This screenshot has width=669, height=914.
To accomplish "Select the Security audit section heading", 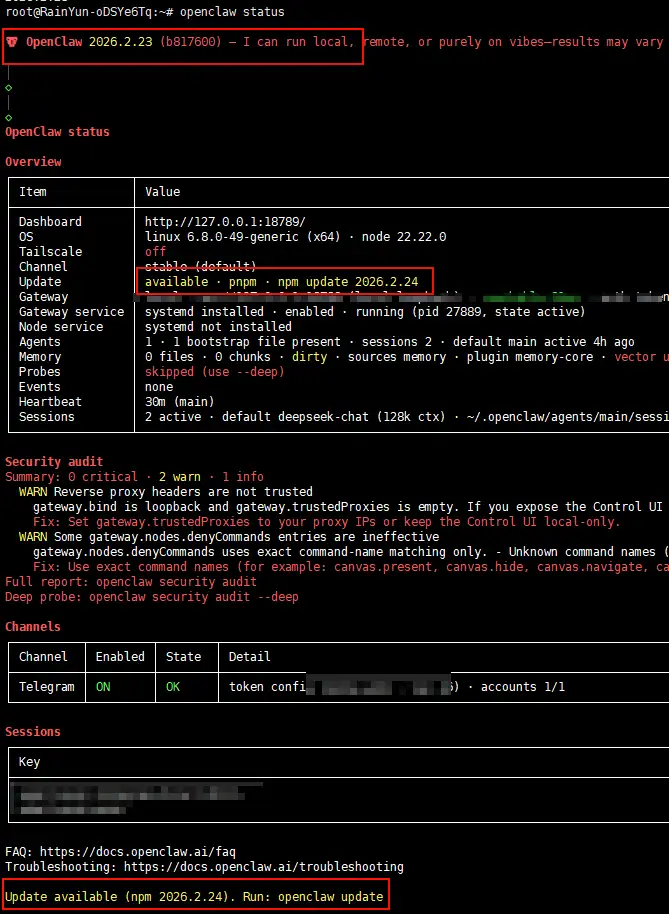I will (x=54, y=462).
